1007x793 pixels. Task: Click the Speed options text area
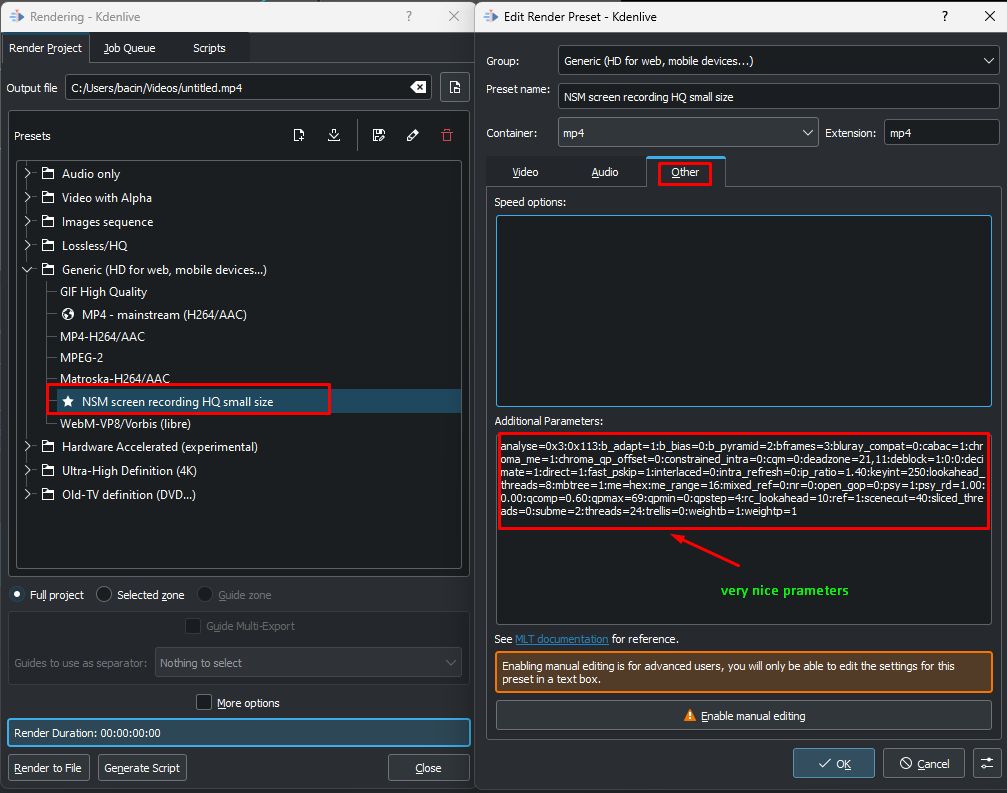(744, 311)
